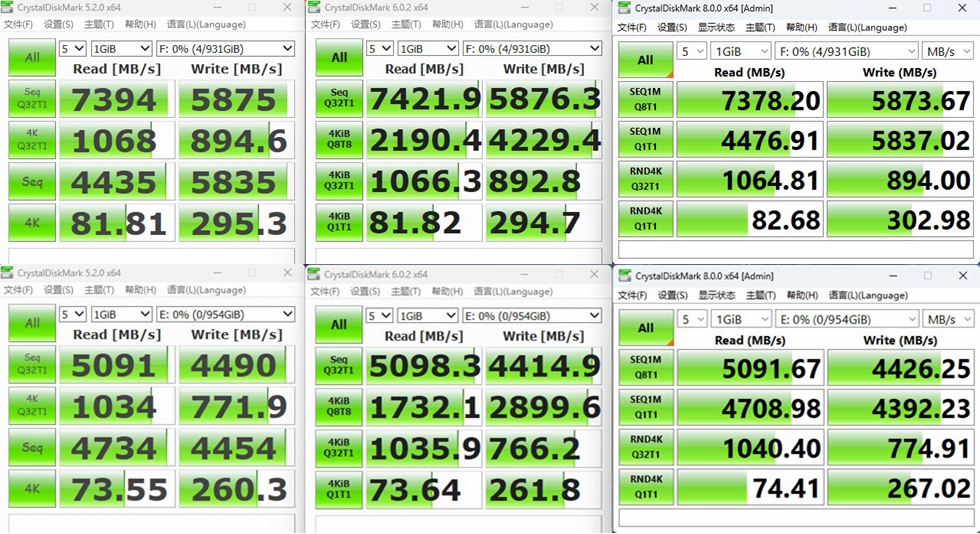Click SEQ1M Q8T1 button in top 8.0.0 window
Image resolution: width=980 pixels, height=534 pixels.
tap(646, 99)
